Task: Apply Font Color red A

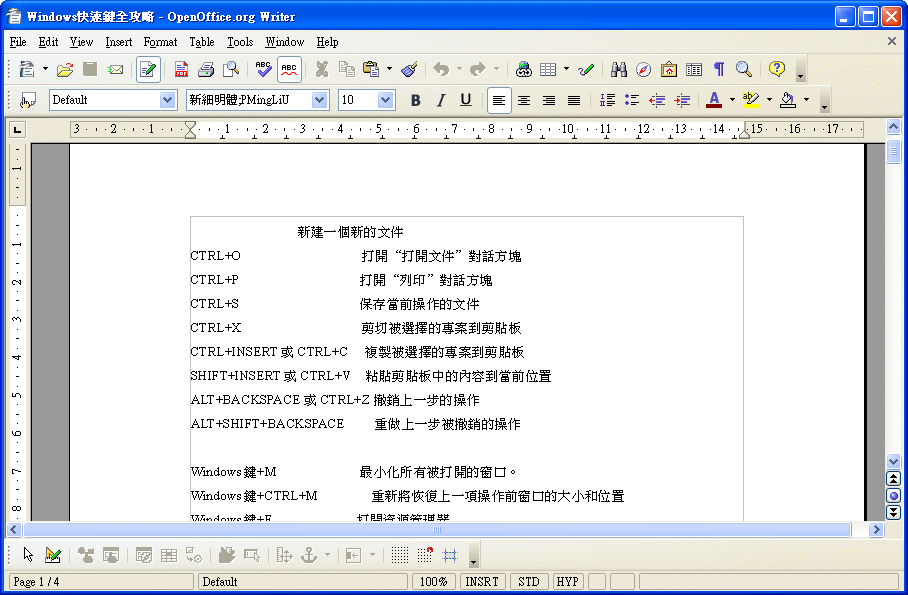Action: (714, 100)
